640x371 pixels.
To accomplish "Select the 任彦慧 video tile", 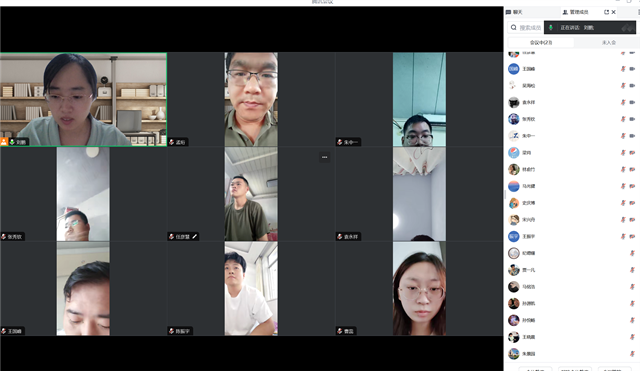I will pos(251,194).
